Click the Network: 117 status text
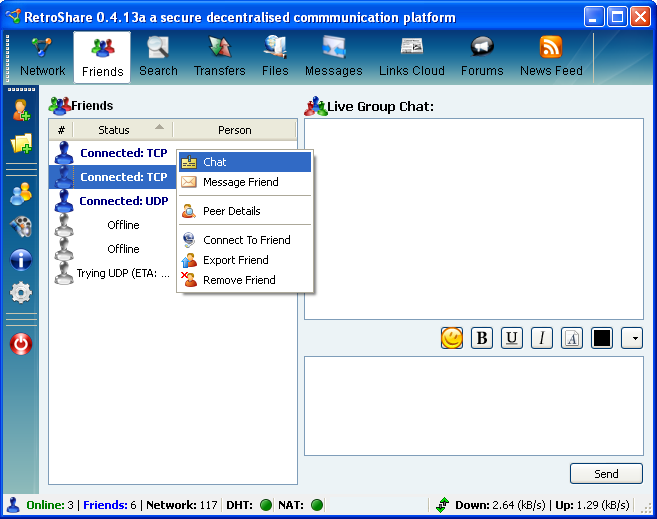This screenshot has height=519, width=657. click(182, 505)
